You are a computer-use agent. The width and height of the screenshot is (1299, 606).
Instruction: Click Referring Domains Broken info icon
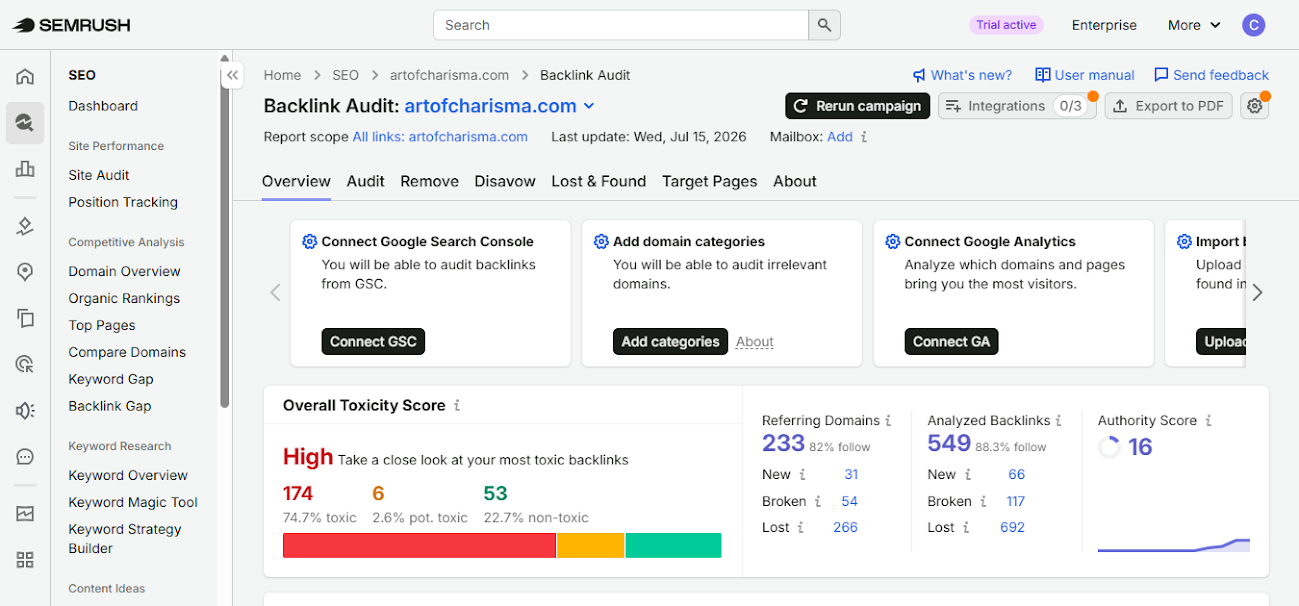pos(817,501)
